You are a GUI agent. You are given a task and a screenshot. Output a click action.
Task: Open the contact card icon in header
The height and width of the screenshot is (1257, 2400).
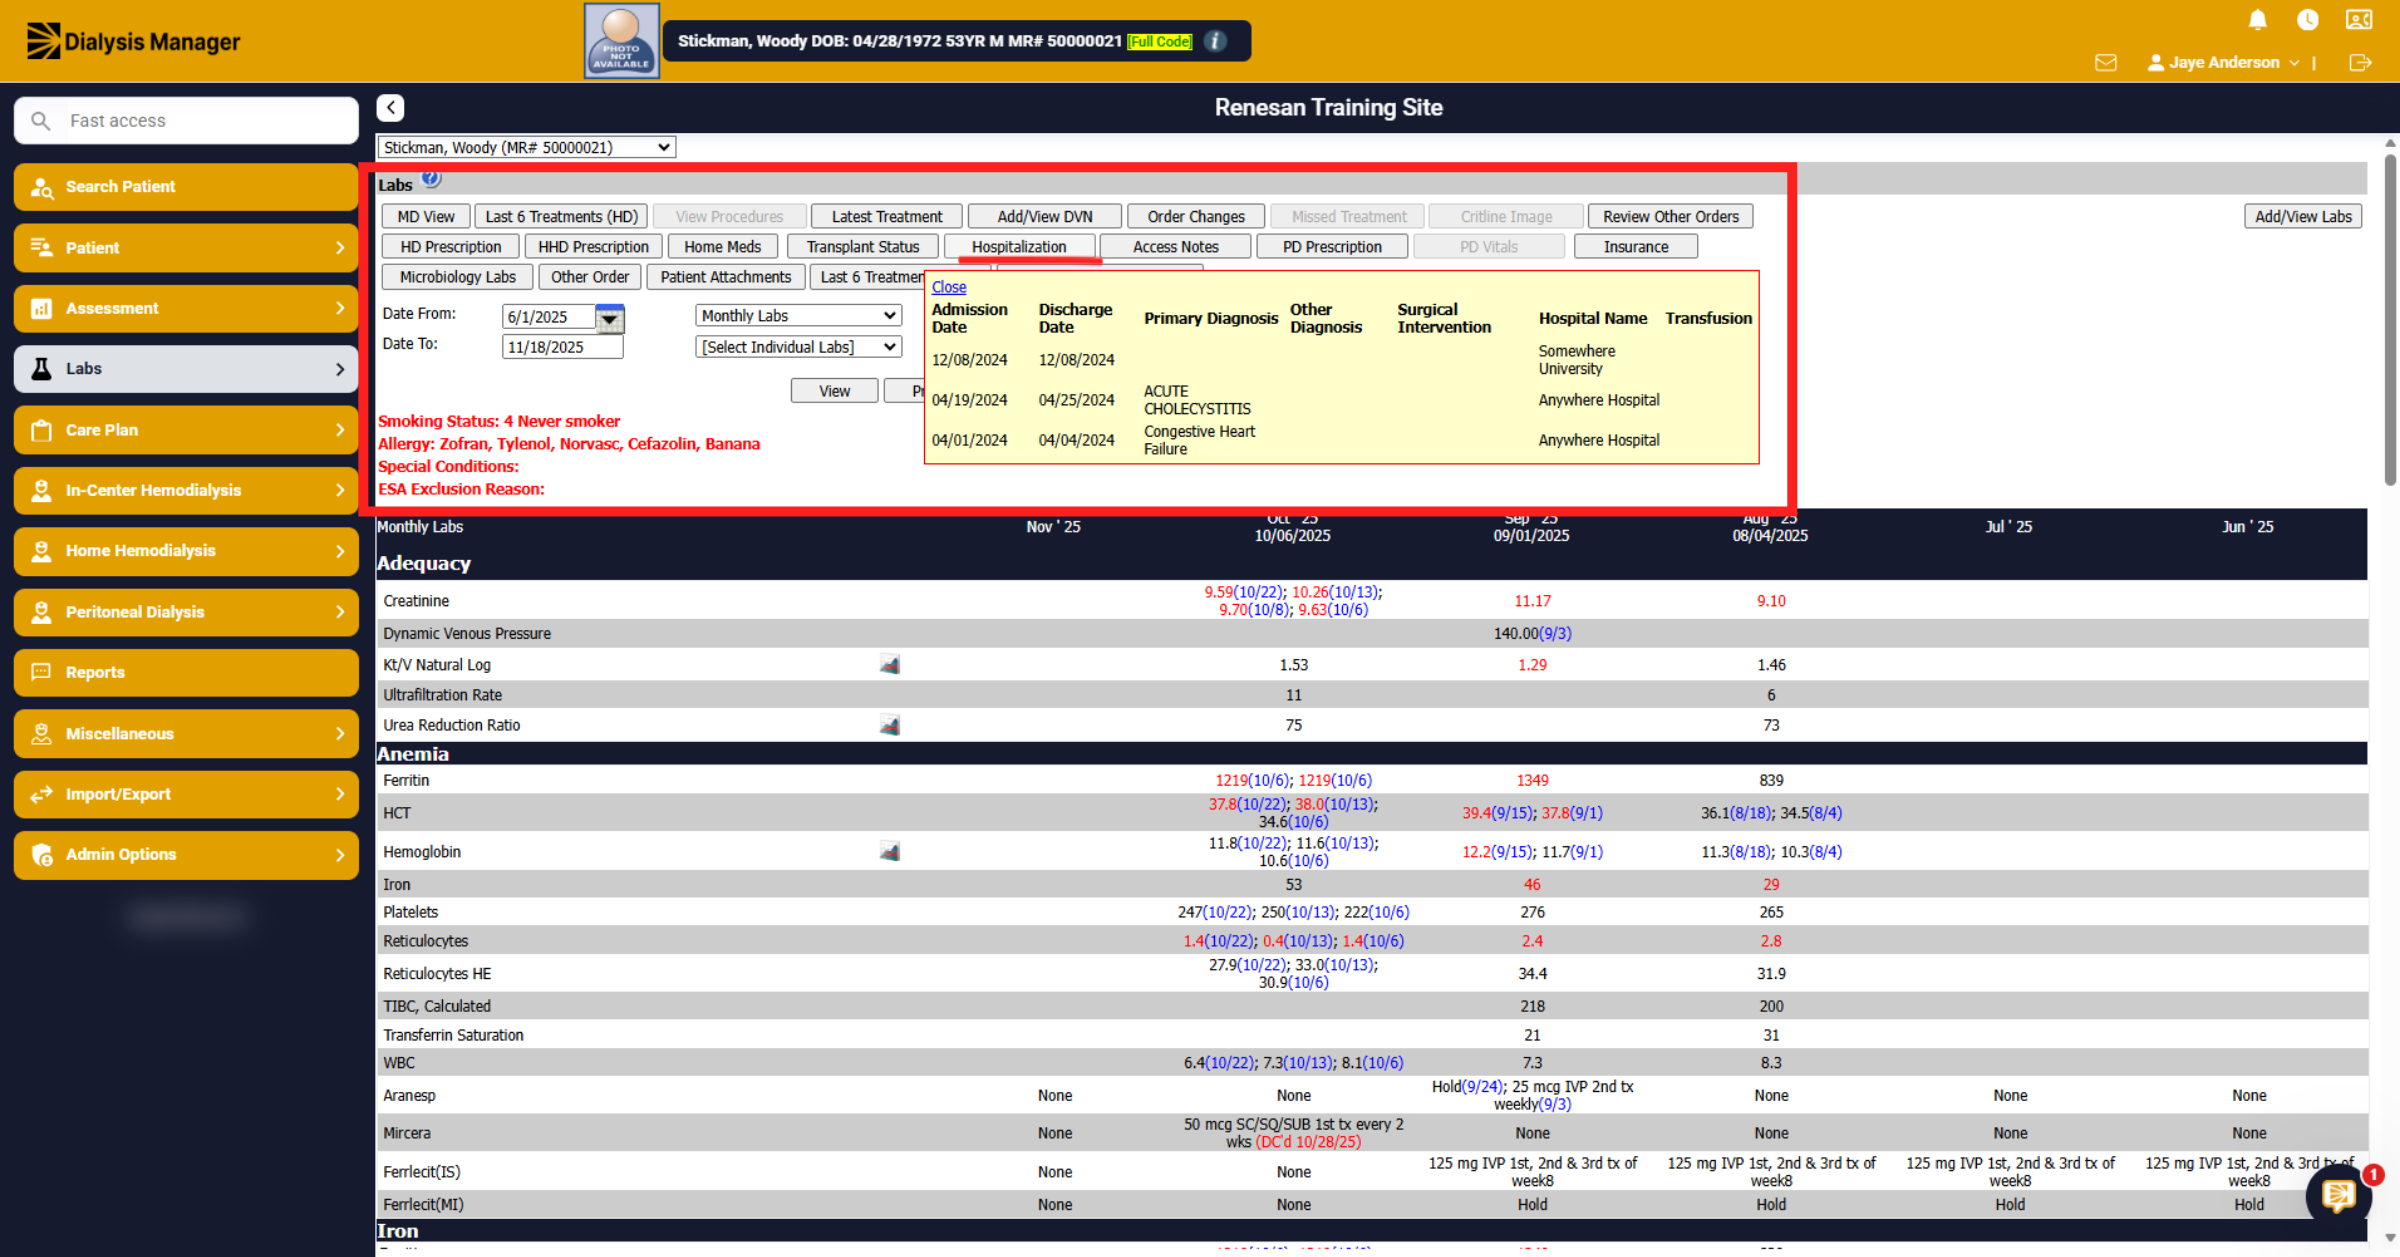tap(2359, 20)
